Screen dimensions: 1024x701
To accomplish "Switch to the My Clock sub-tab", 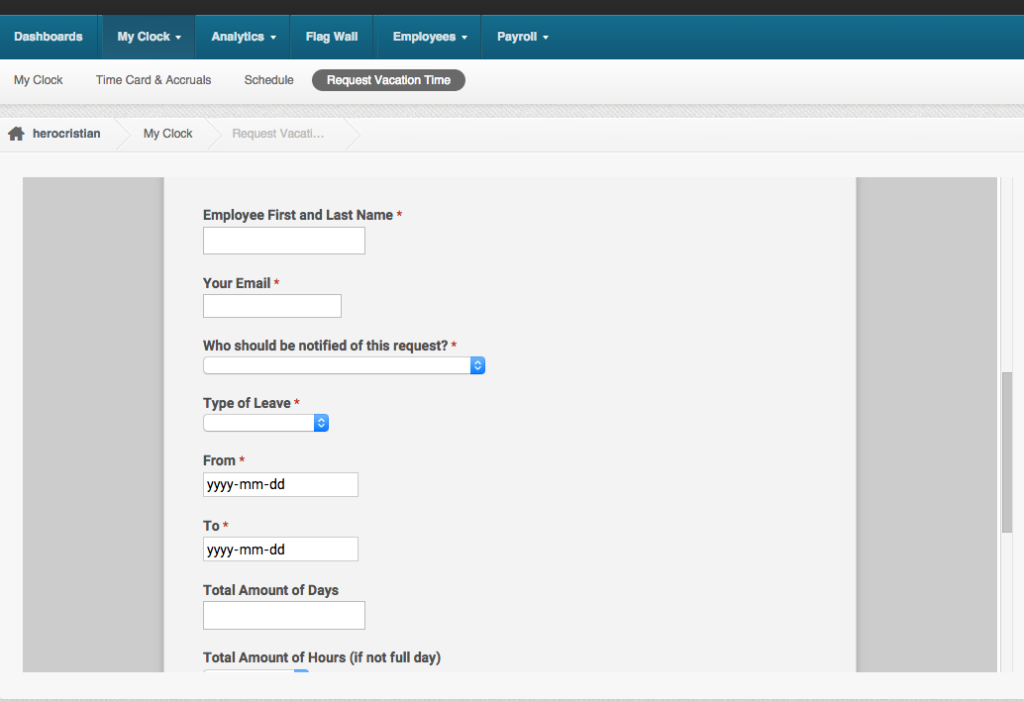I will coord(39,80).
